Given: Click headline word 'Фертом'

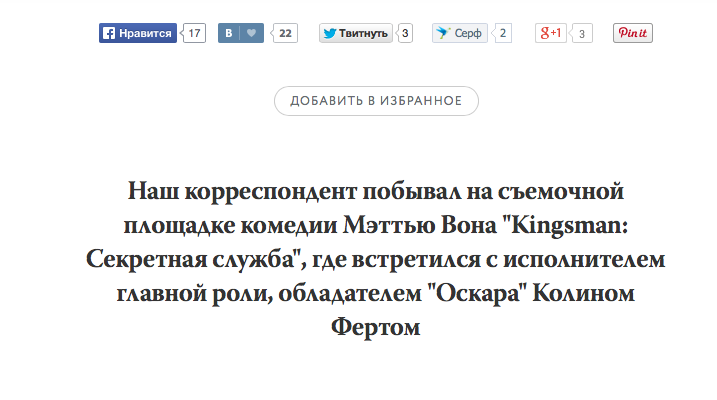Looking at the screenshot, I should (x=375, y=327).
